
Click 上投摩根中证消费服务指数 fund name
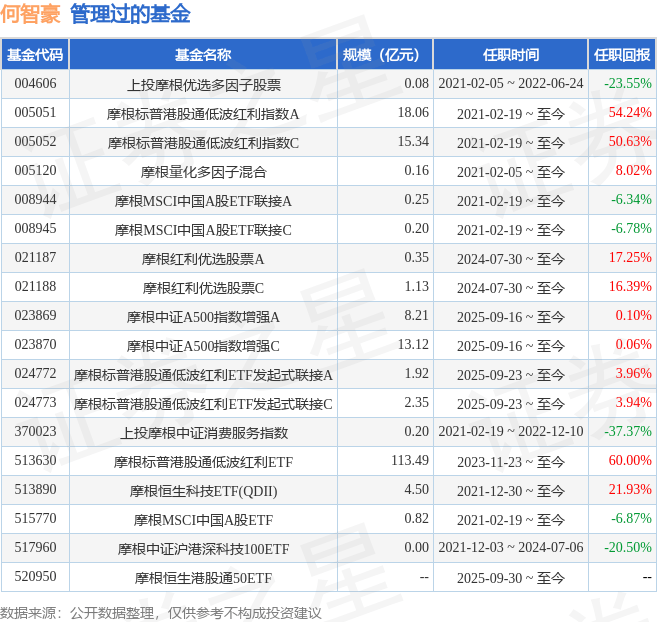click(203, 433)
